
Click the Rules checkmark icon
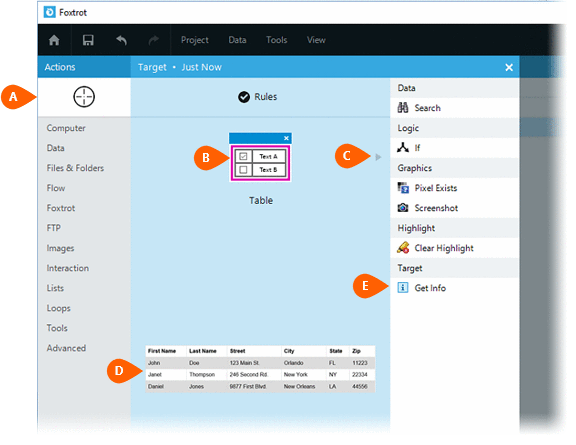click(244, 97)
